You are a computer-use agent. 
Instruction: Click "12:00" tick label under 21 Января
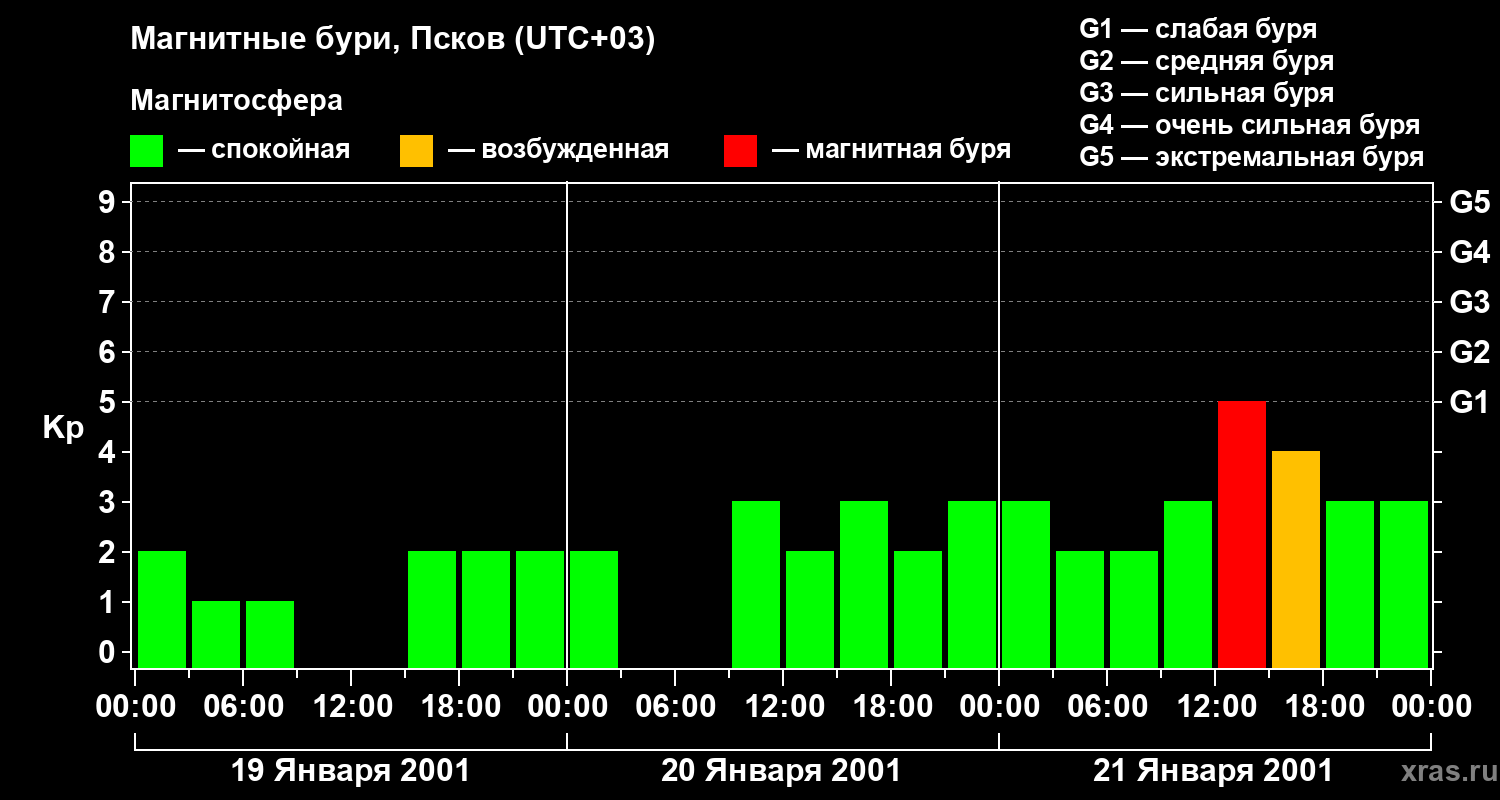tap(1216, 707)
